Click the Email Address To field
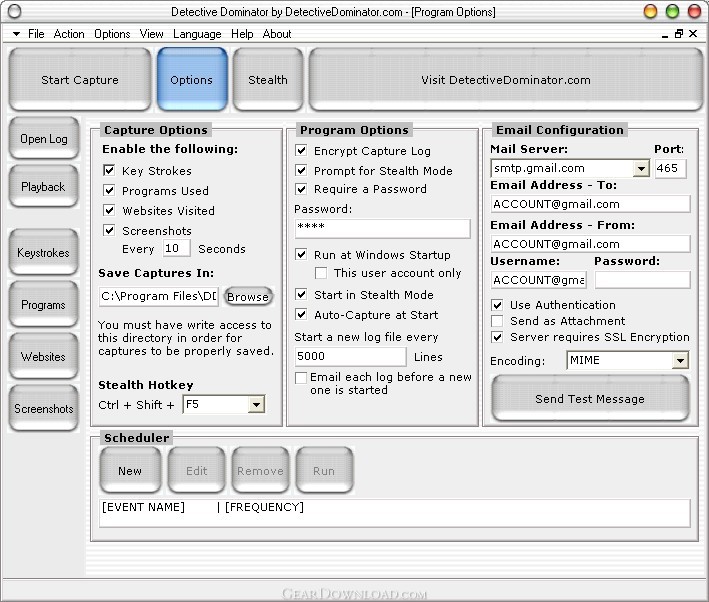Image resolution: width=709 pixels, height=602 pixels. [591, 204]
